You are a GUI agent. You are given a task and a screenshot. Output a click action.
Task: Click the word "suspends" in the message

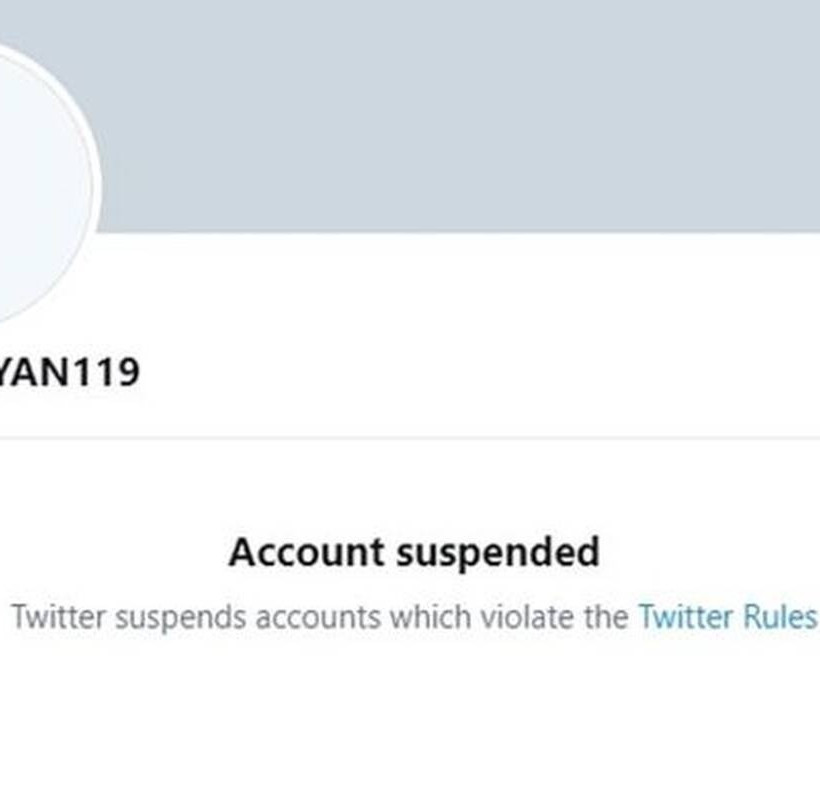coord(180,617)
